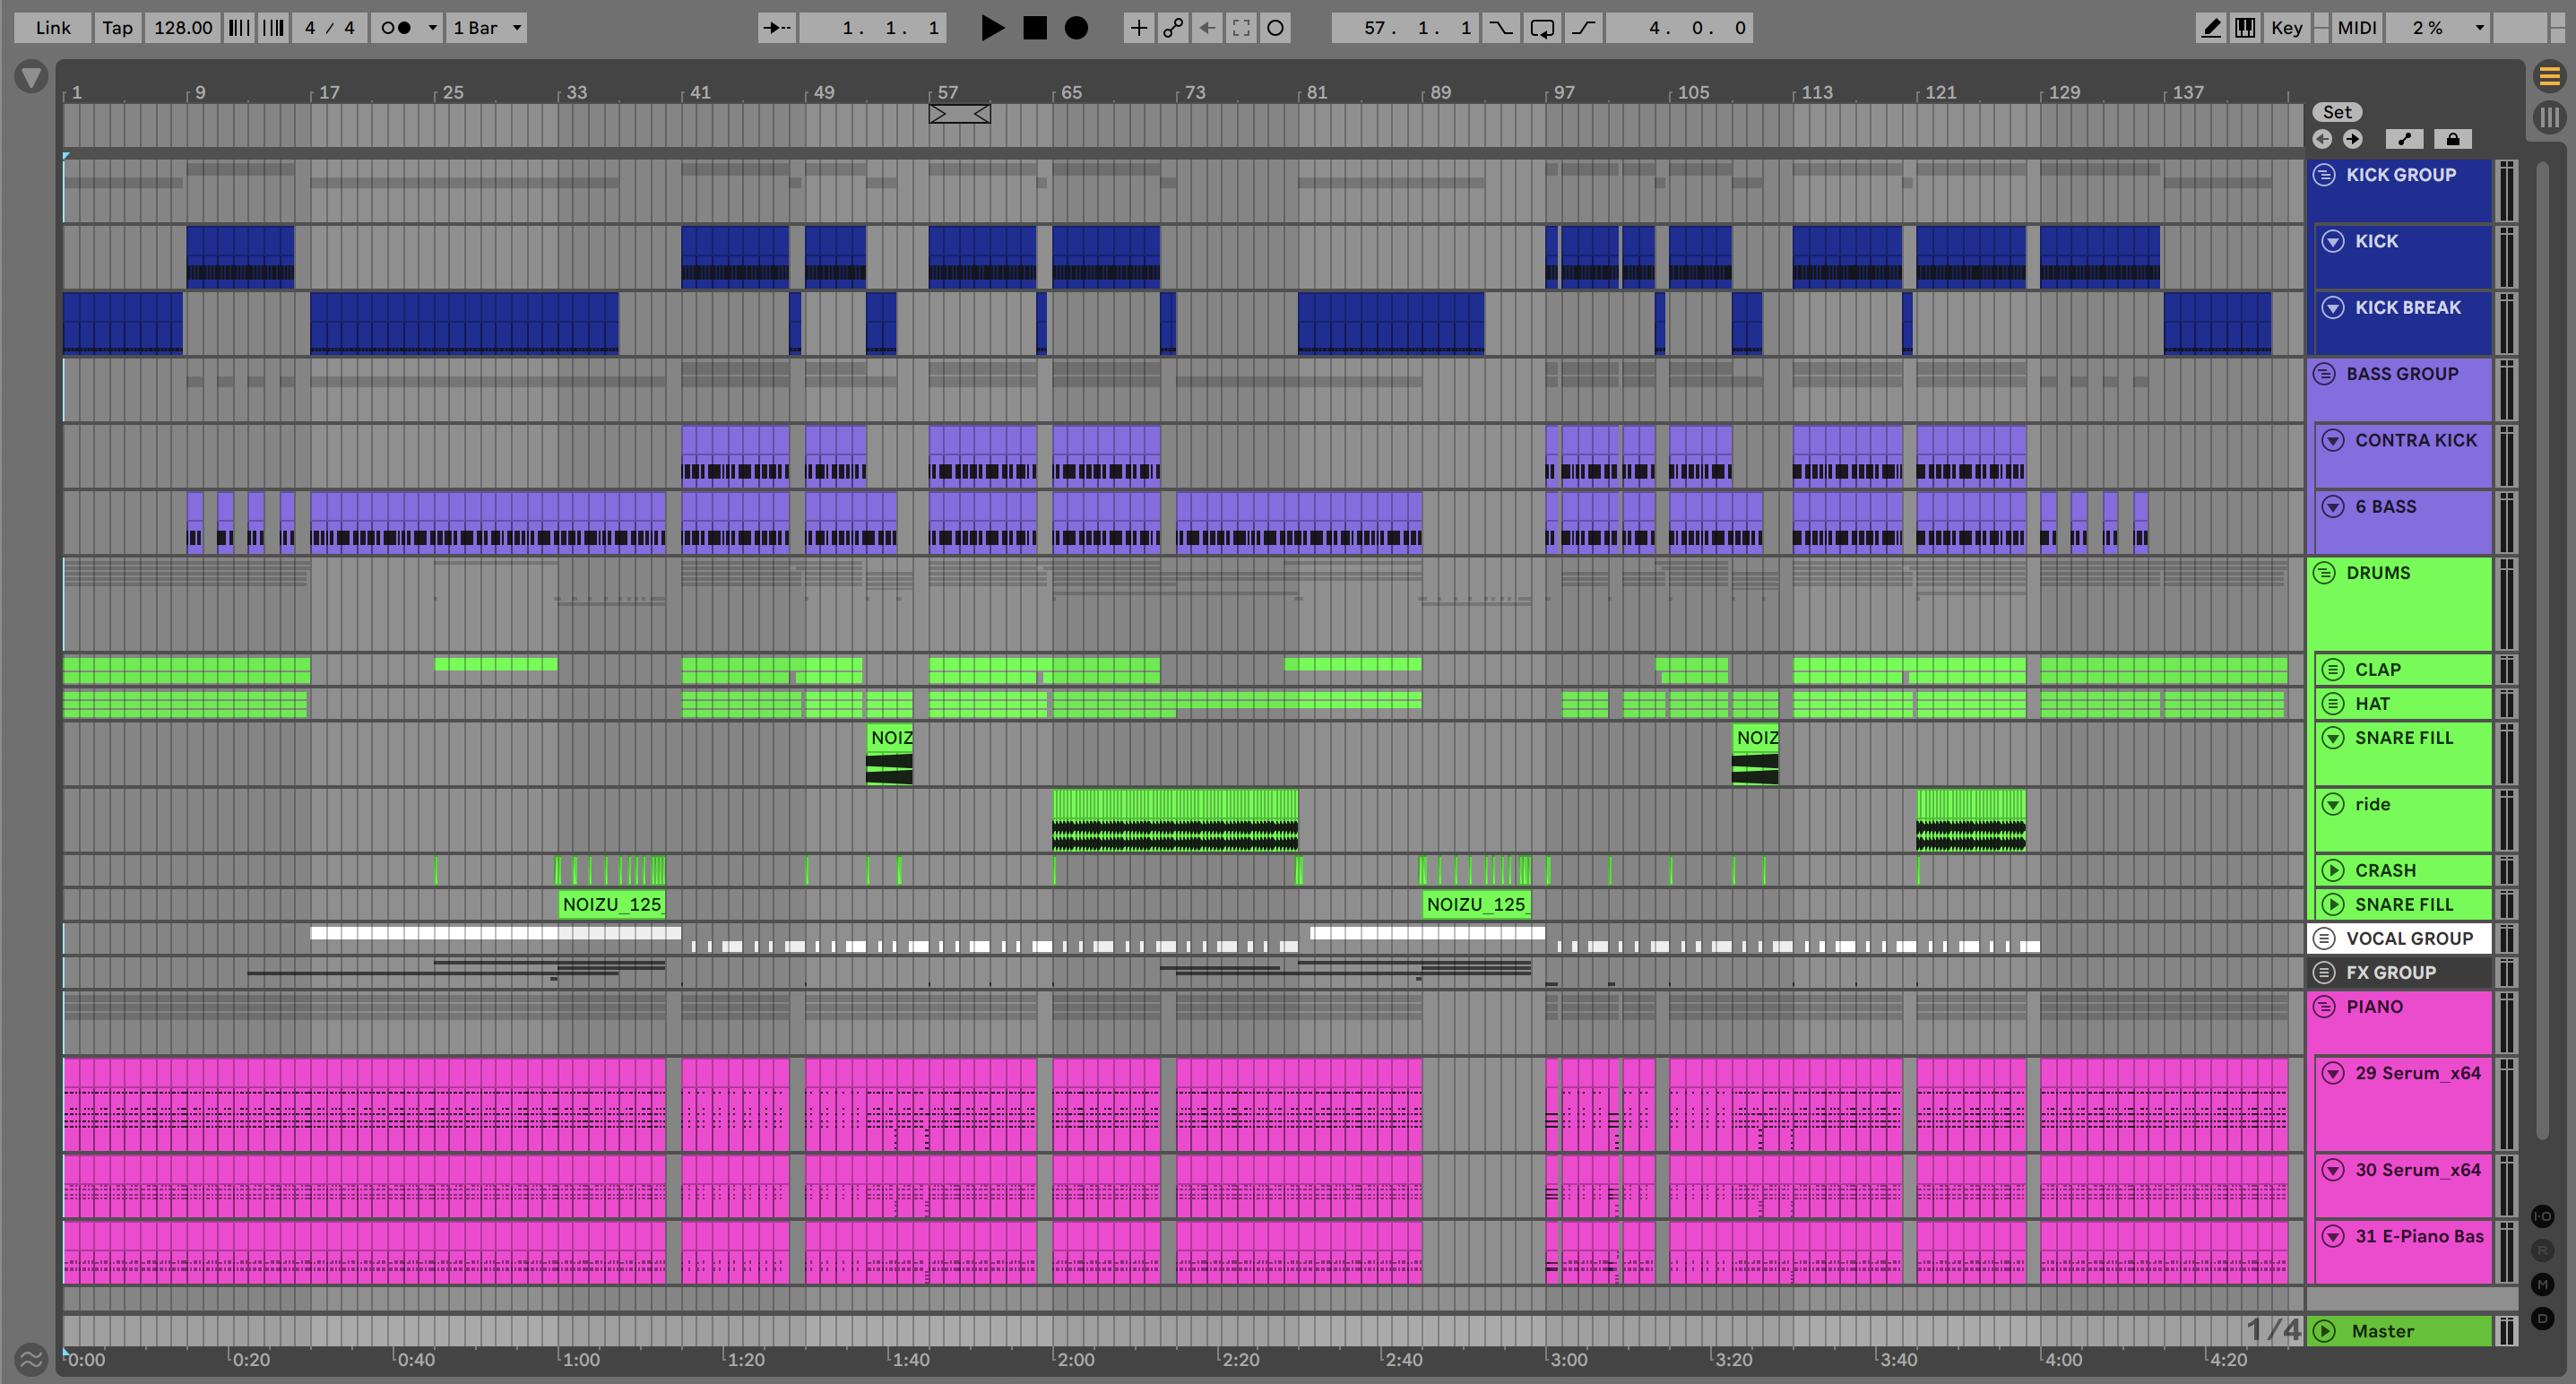
Task: Open MIDI map mode
Action: click(2356, 28)
